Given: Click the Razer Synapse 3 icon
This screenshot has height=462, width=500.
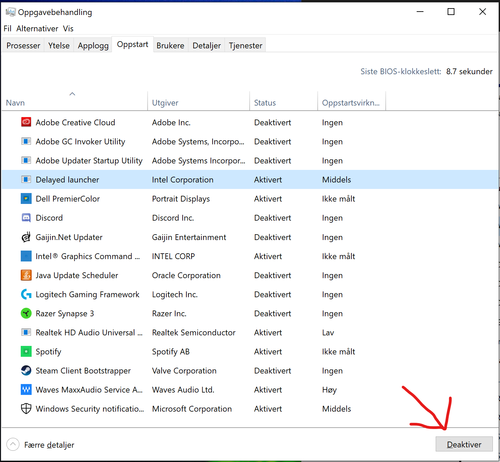Looking at the screenshot, I should tap(26, 313).
